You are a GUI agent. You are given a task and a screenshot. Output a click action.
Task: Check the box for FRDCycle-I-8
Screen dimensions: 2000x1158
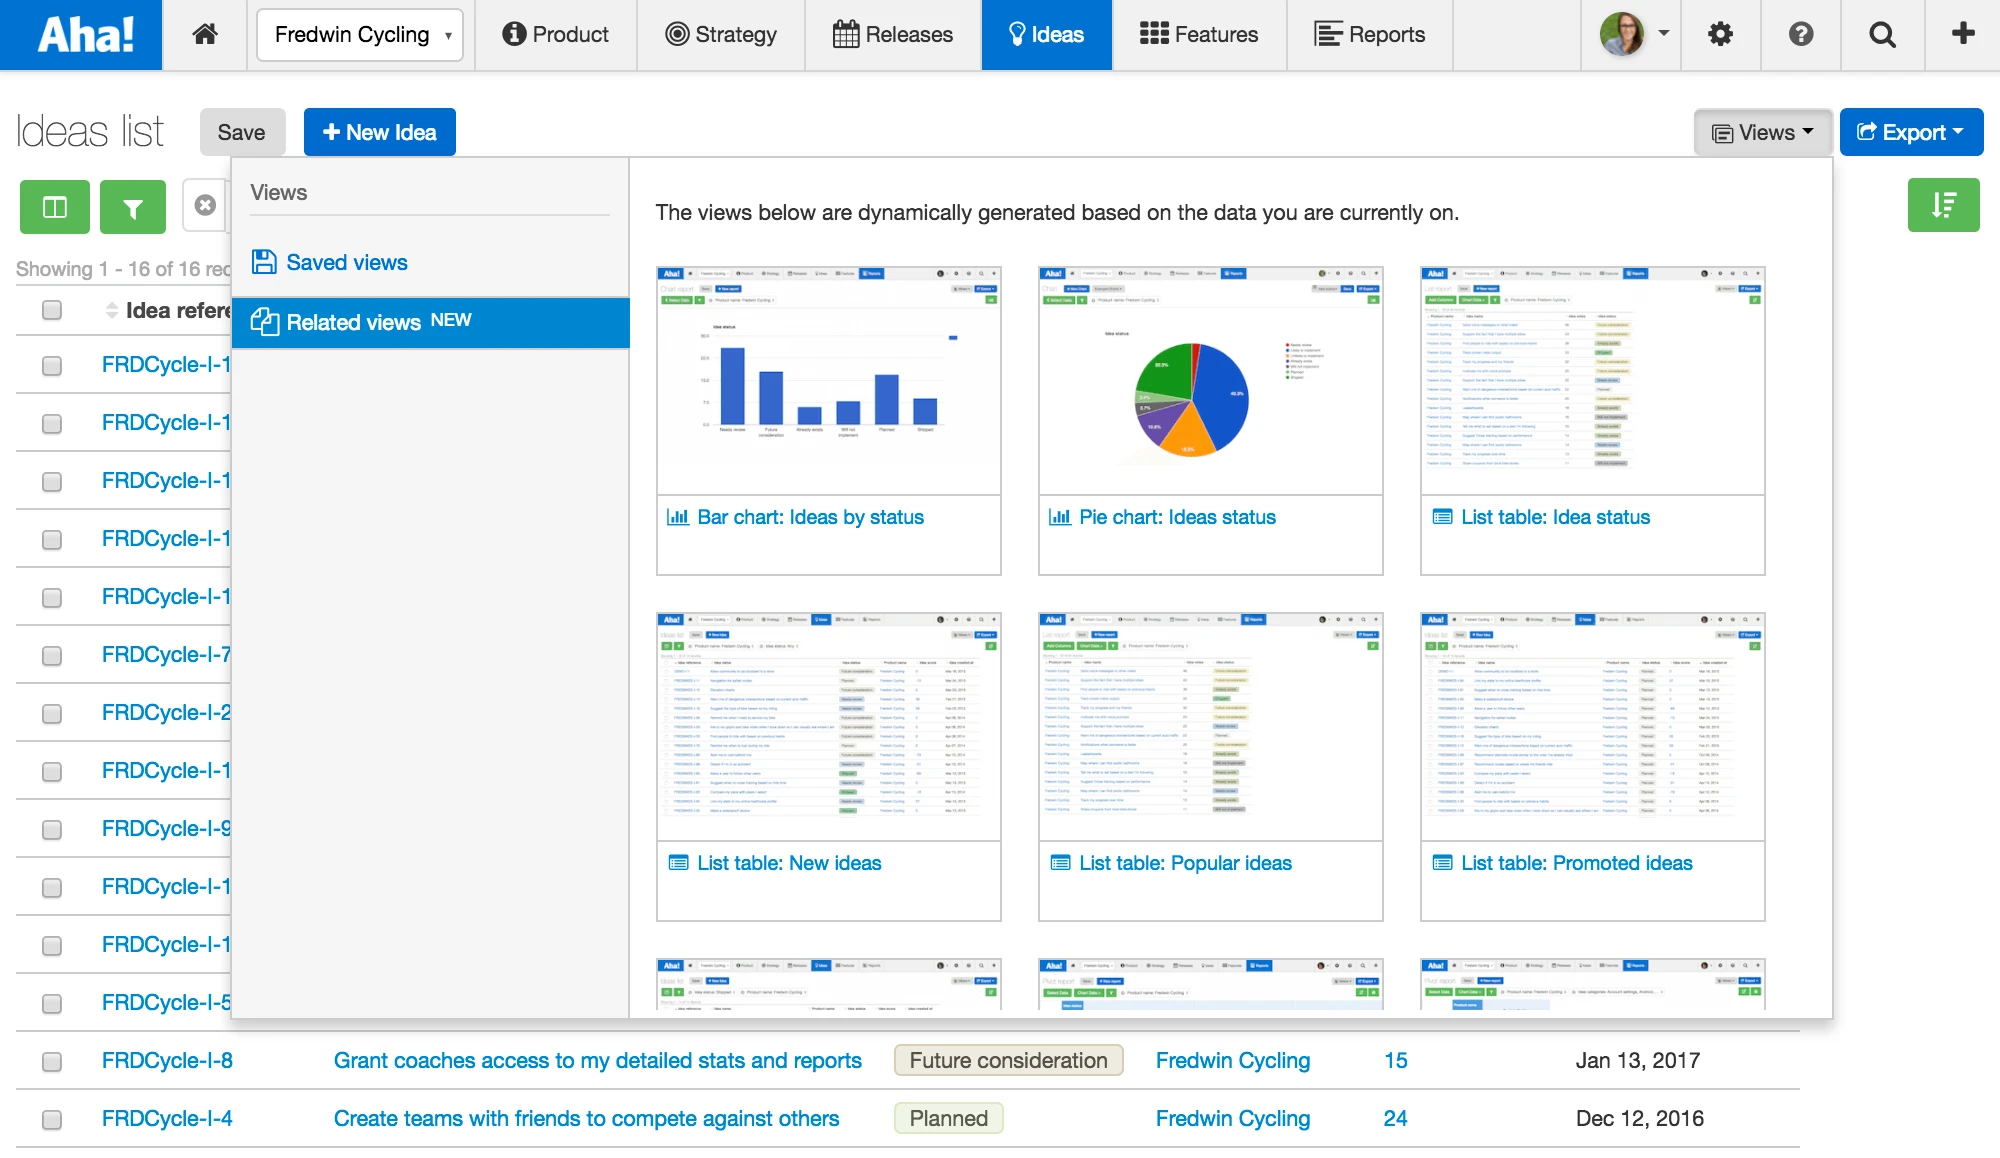coord(52,1061)
